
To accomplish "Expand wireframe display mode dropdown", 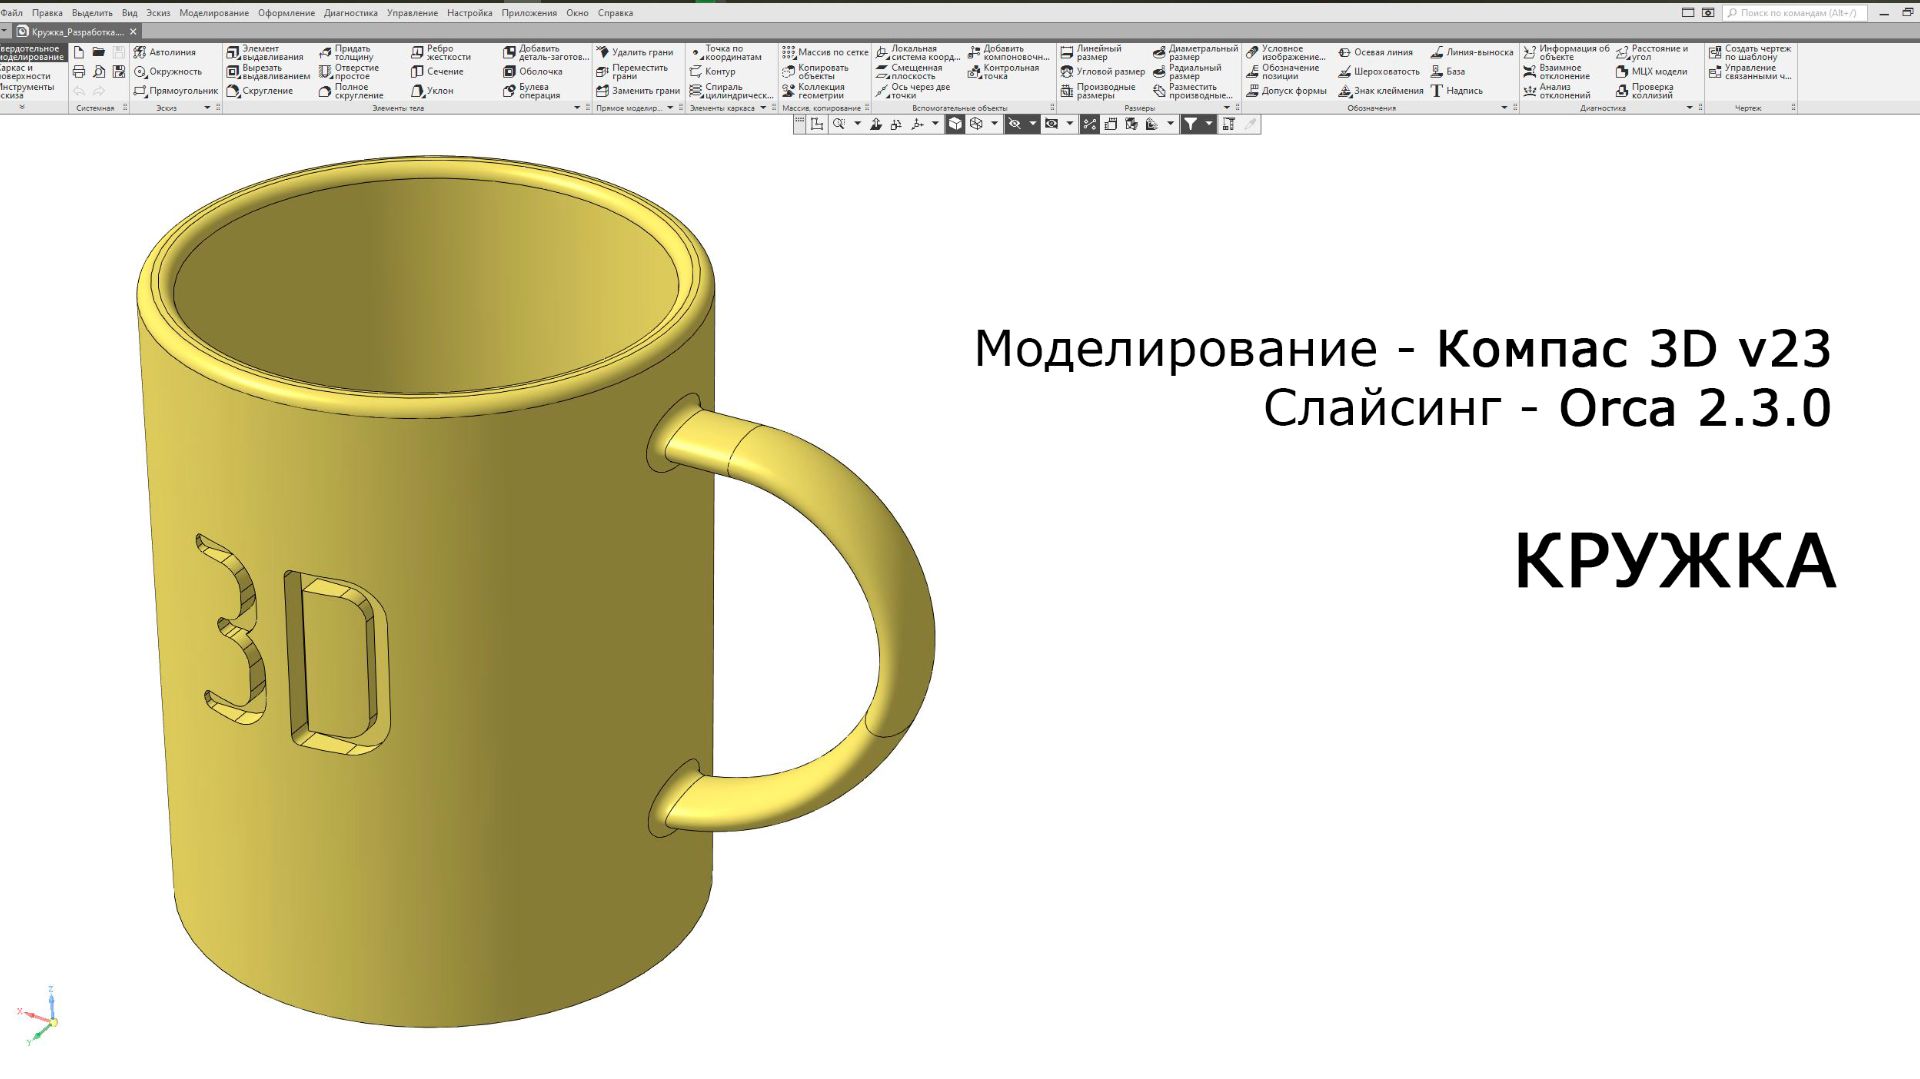I will click(994, 124).
